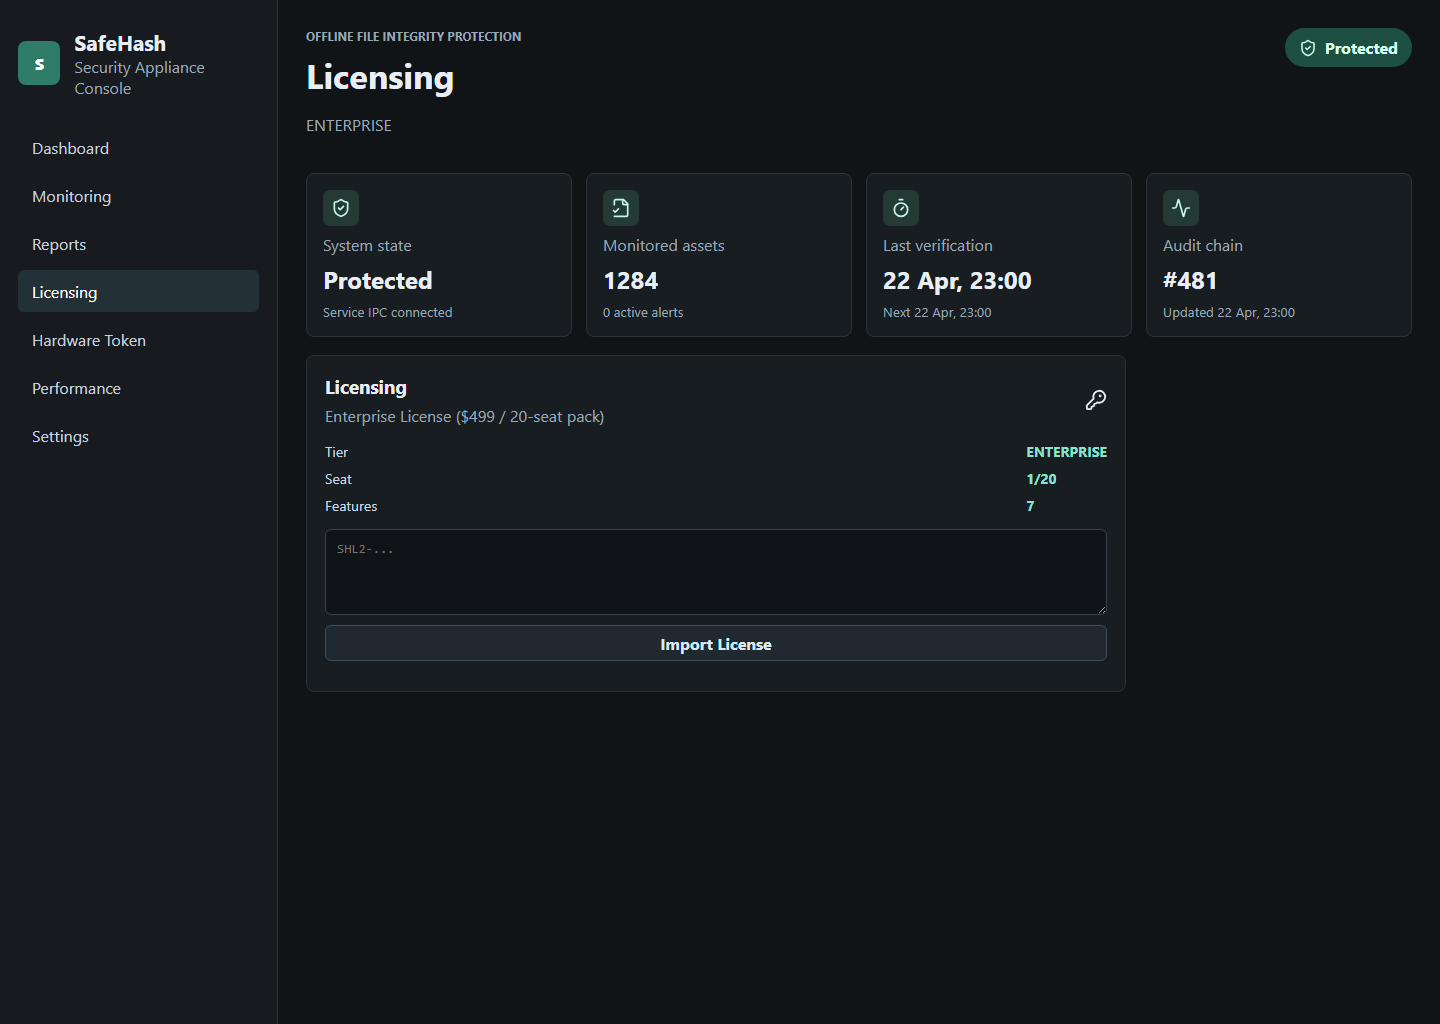Click the Audit chain #481 value
The width and height of the screenshot is (1440, 1024).
click(1190, 281)
